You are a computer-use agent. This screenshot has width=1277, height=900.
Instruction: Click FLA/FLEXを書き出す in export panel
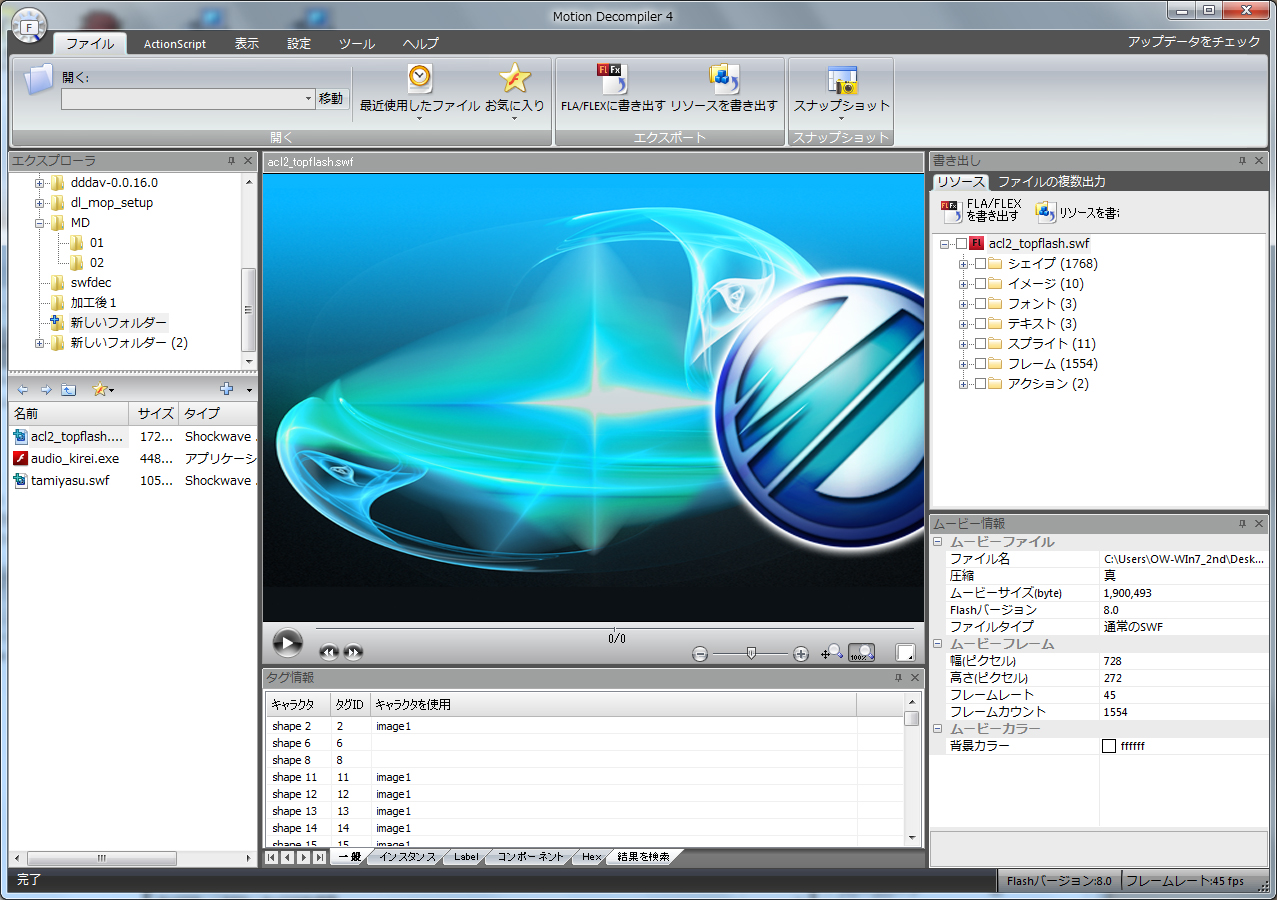(980, 210)
